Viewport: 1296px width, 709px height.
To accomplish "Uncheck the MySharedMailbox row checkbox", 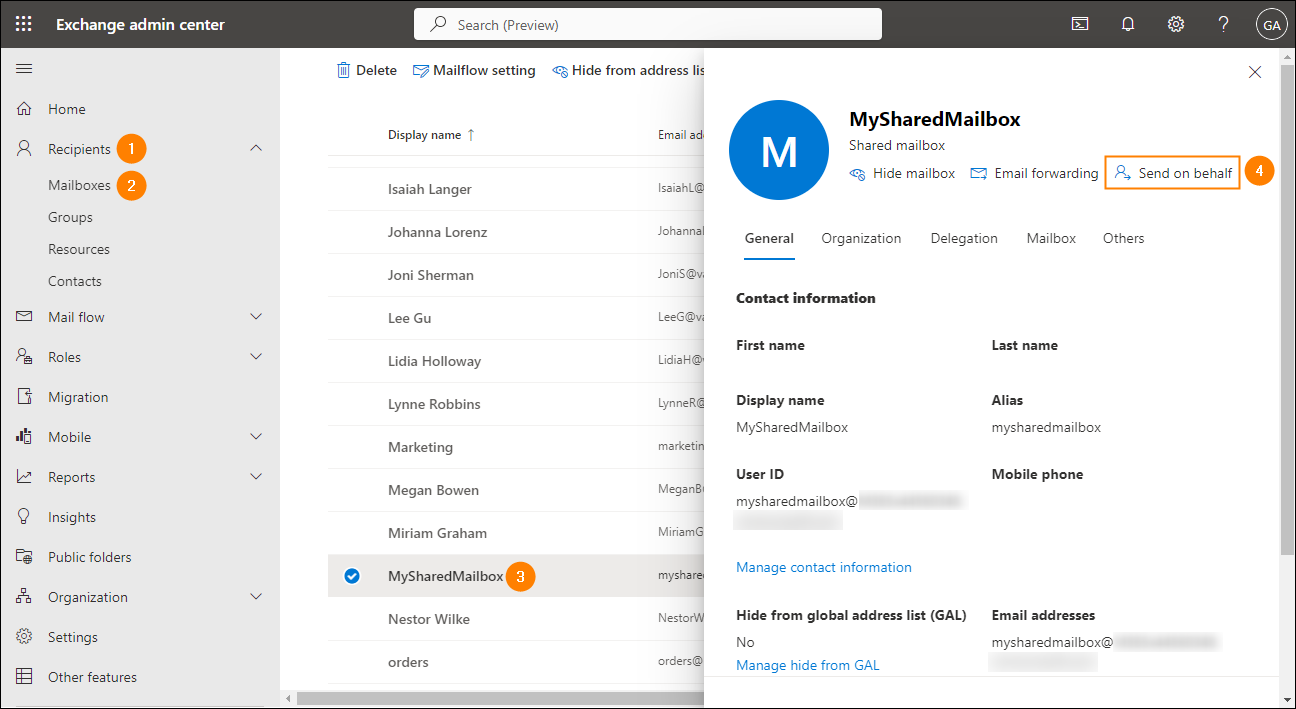I will 352,576.
